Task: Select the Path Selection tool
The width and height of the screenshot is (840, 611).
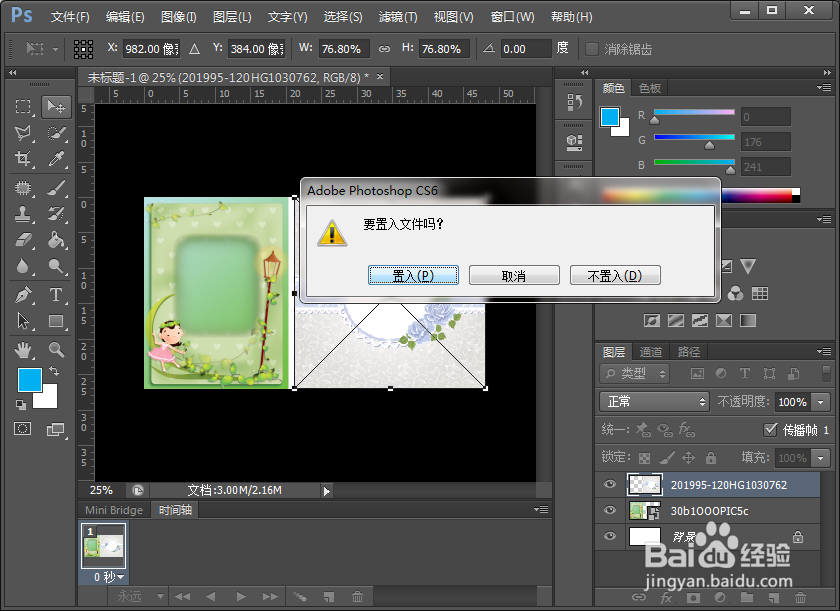Action: click(x=23, y=321)
